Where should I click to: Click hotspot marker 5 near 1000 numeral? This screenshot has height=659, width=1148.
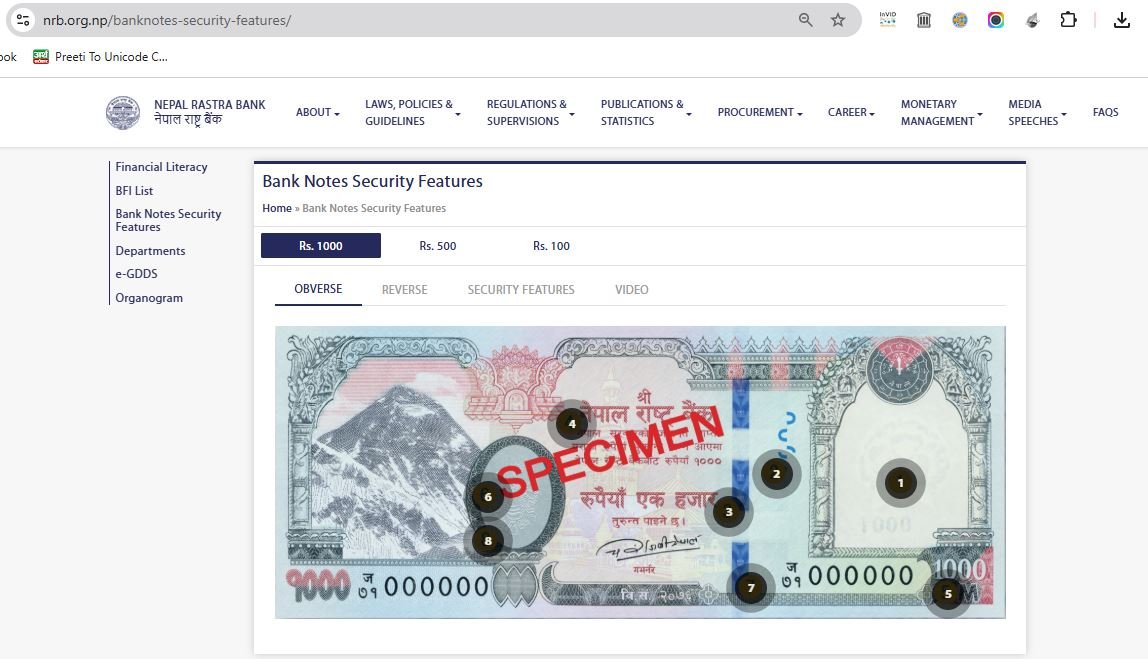point(947,594)
